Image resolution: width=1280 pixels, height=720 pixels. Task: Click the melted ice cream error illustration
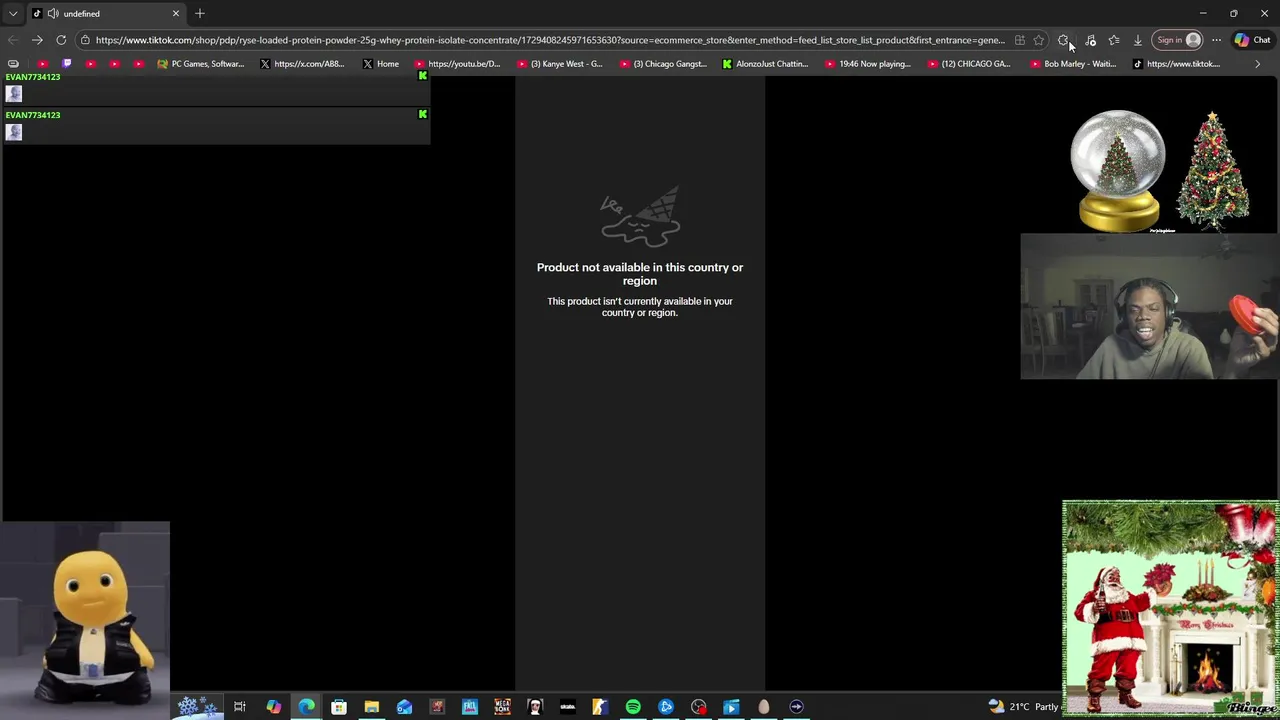tap(640, 217)
